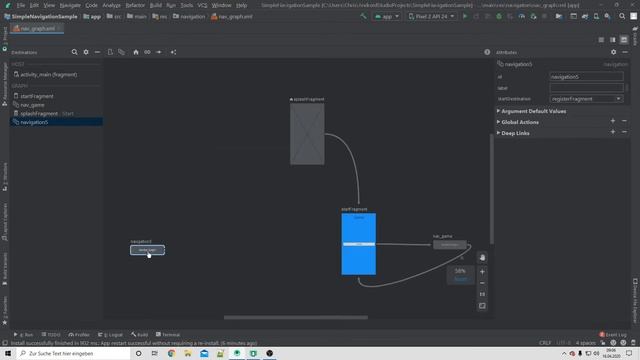Zoom out canvas with minus button
The width and height of the screenshot is (640, 360).
pos(482,283)
